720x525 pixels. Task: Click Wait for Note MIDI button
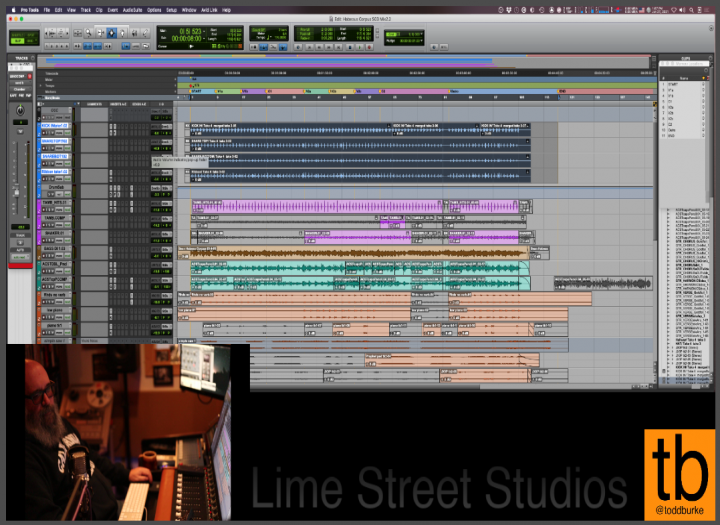[253, 47]
